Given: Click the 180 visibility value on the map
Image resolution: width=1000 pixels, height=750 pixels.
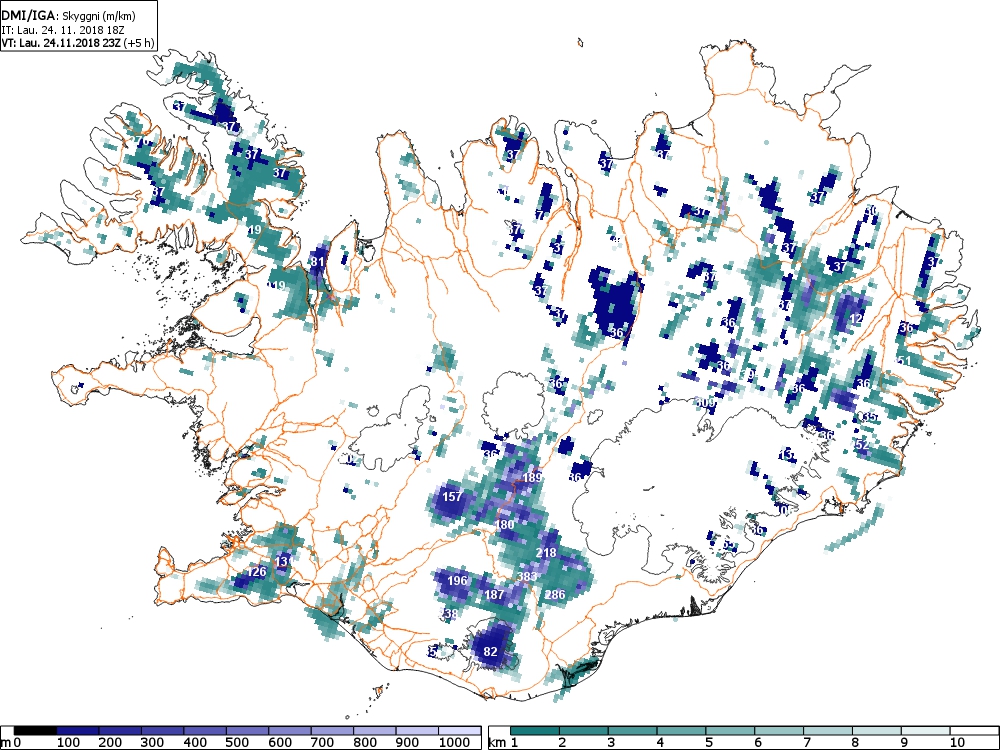Looking at the screenshot, I should coord(504,525).
